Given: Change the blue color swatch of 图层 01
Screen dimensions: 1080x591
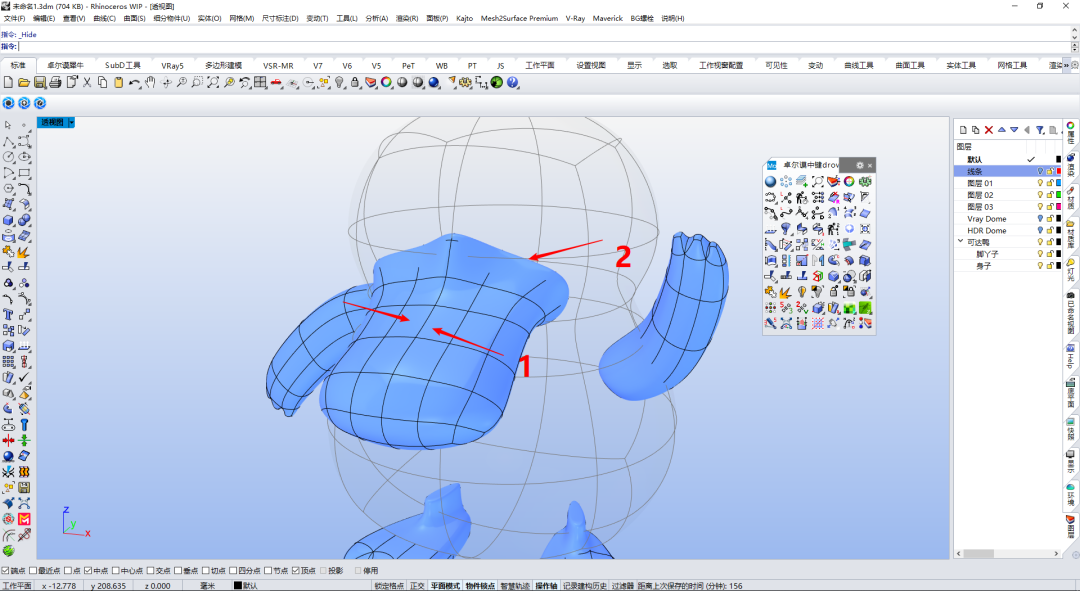Looking at the screenshot, I should [x=1059, y=183].
